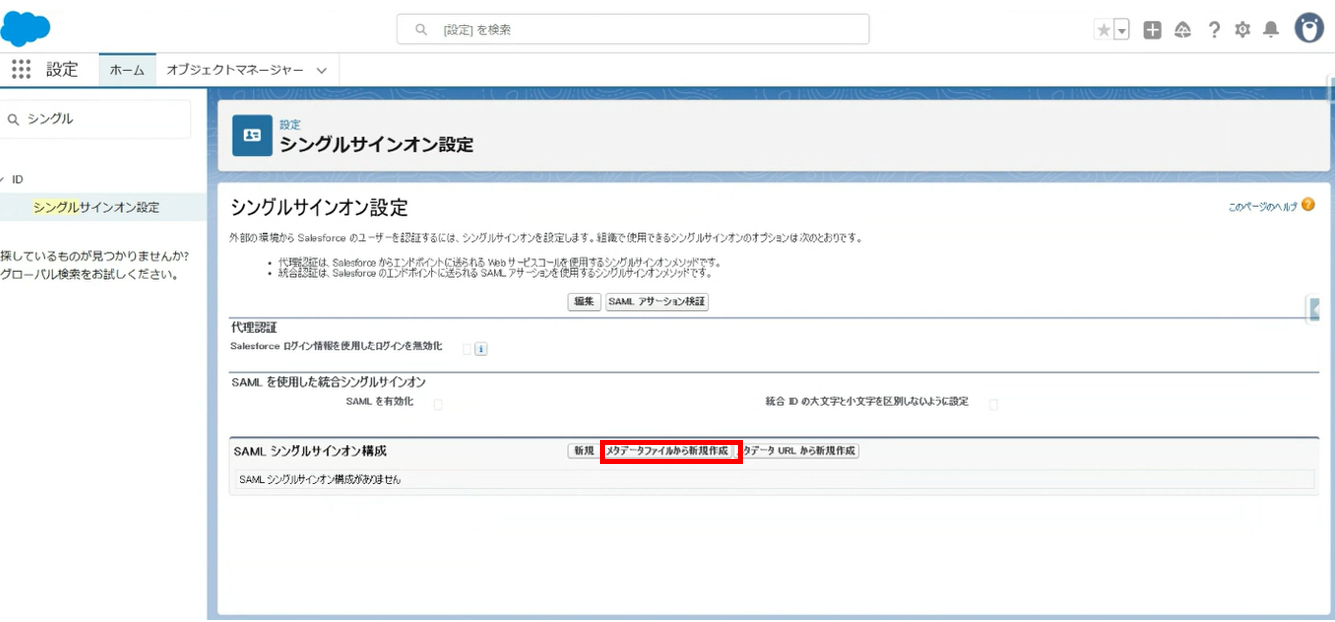Open the App Launcher grid icon
This screenshot has width=1335, height=622.
pyautogui.click(x=21, y=70)
